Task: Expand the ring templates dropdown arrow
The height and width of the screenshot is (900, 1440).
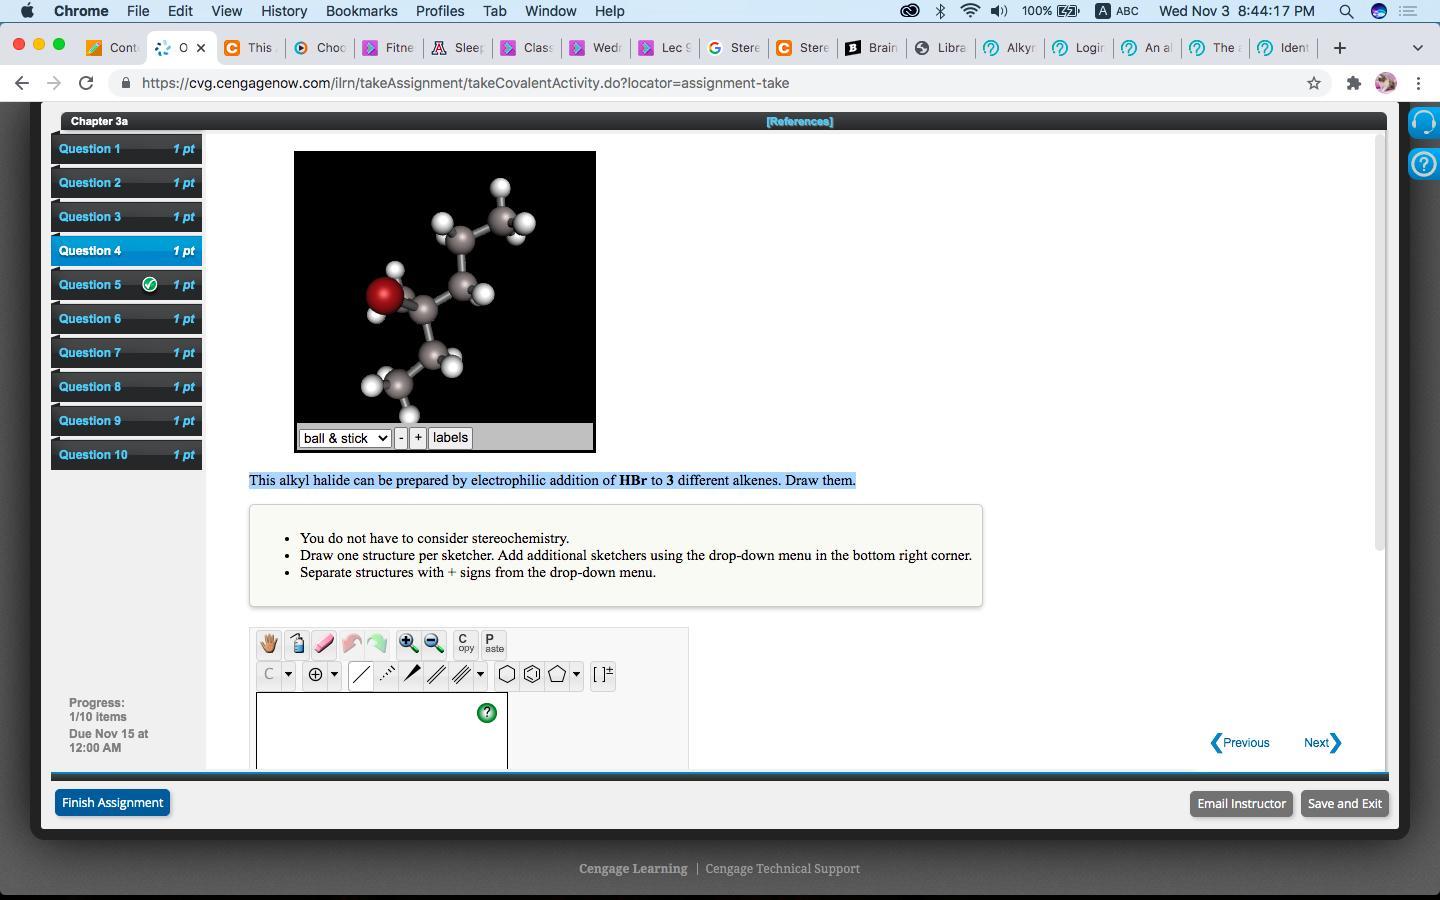Action: click(576, 675)
